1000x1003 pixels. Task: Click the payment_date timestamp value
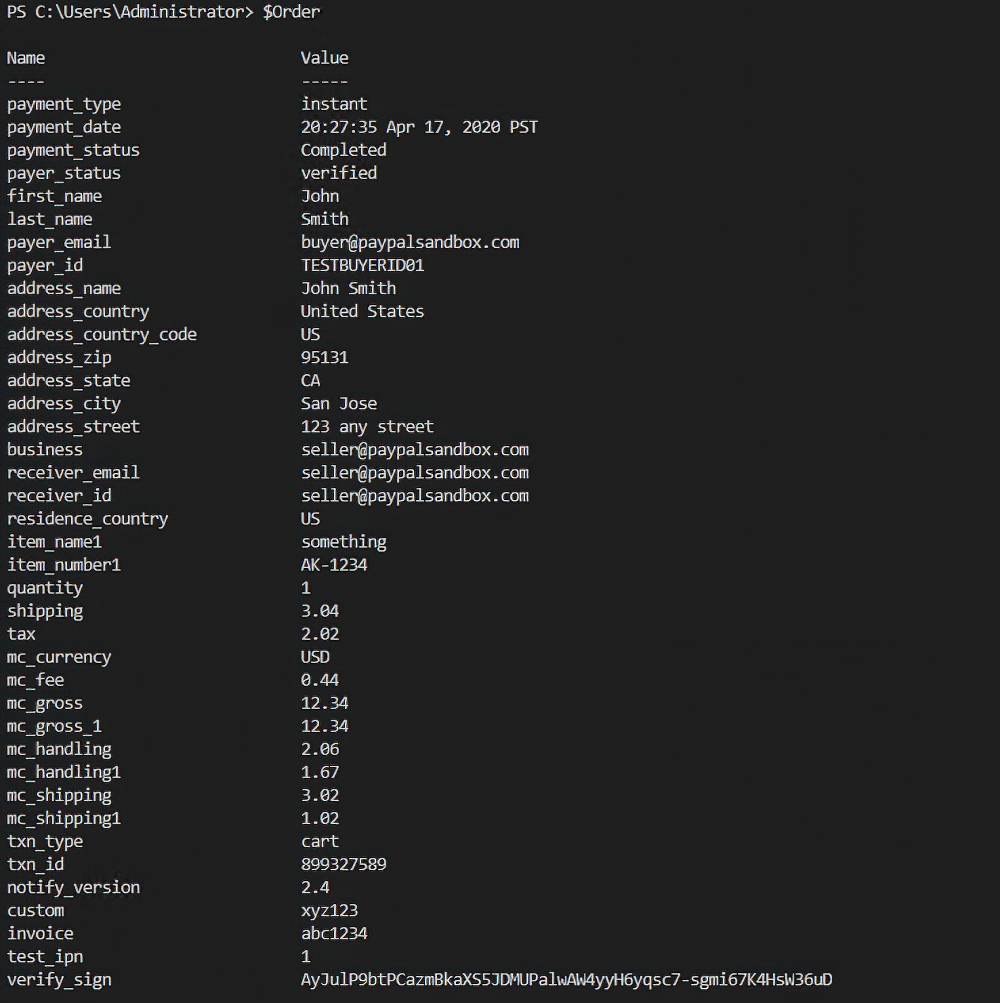pos(419,127)
